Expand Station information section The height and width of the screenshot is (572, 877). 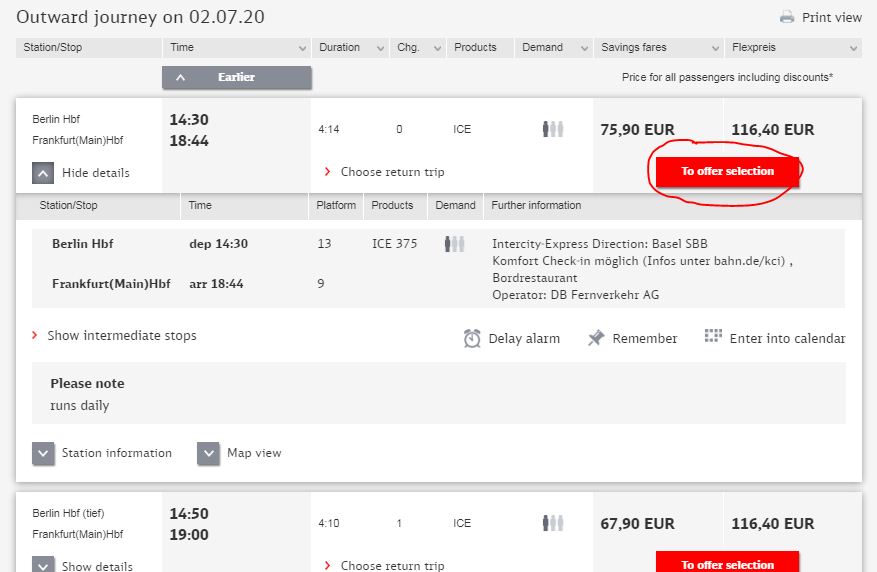click(43, 453)
